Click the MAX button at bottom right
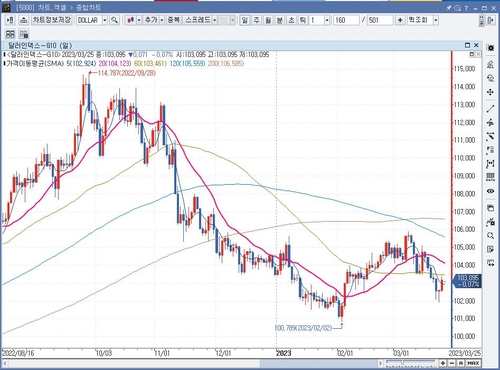This screenshot has width=500, height=370. coord(474,363)
